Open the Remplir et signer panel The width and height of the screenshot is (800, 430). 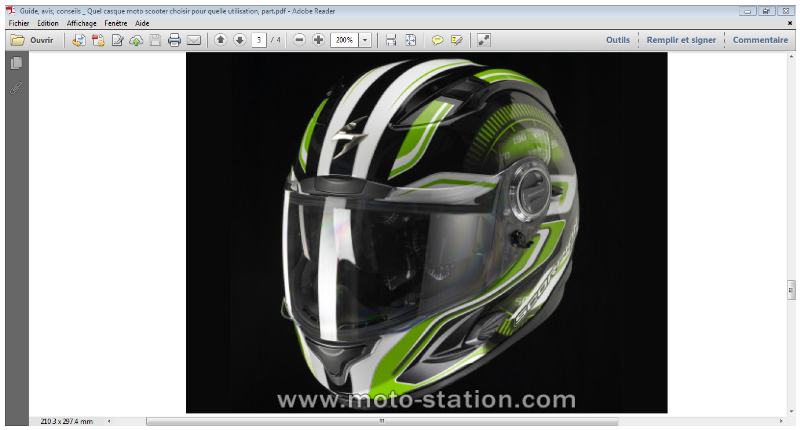[681, 40]
